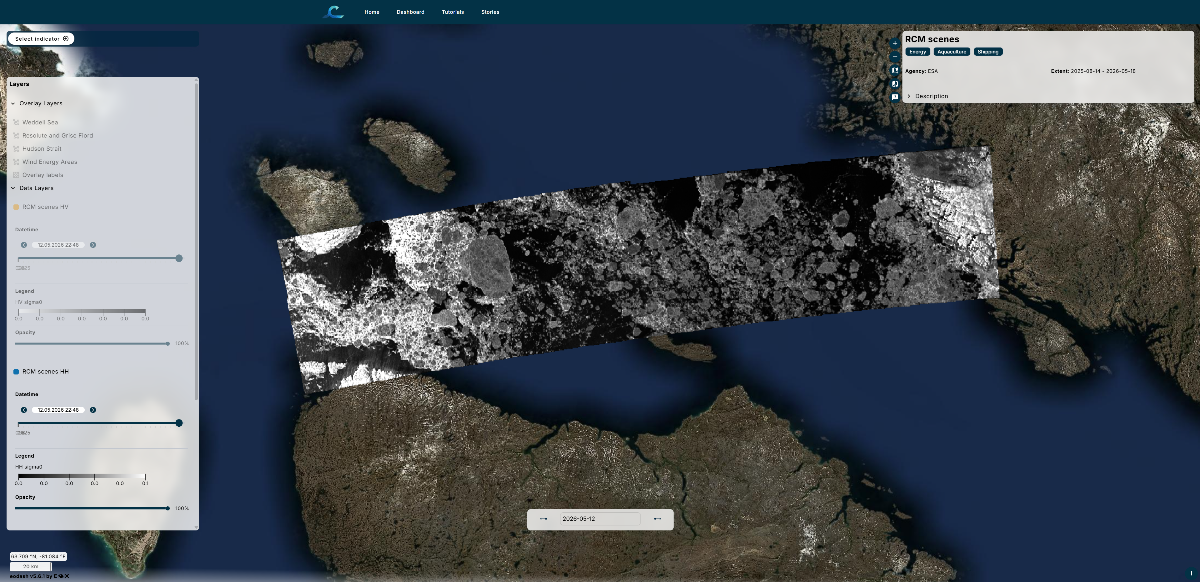Click RCM scenes HH datetime slider handle
The image size is (1200, 582).
click(x=179, y=423)
